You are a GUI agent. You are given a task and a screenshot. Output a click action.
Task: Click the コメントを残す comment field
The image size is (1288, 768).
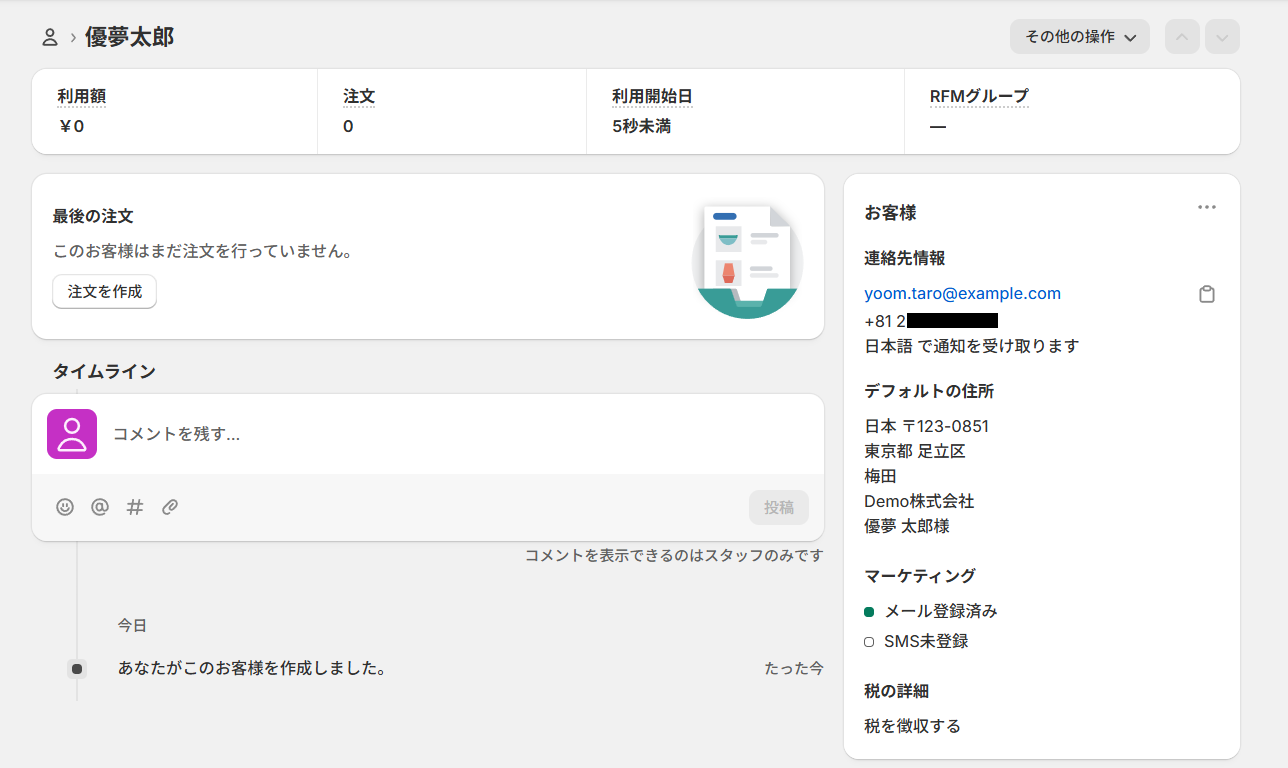point(450,434)
